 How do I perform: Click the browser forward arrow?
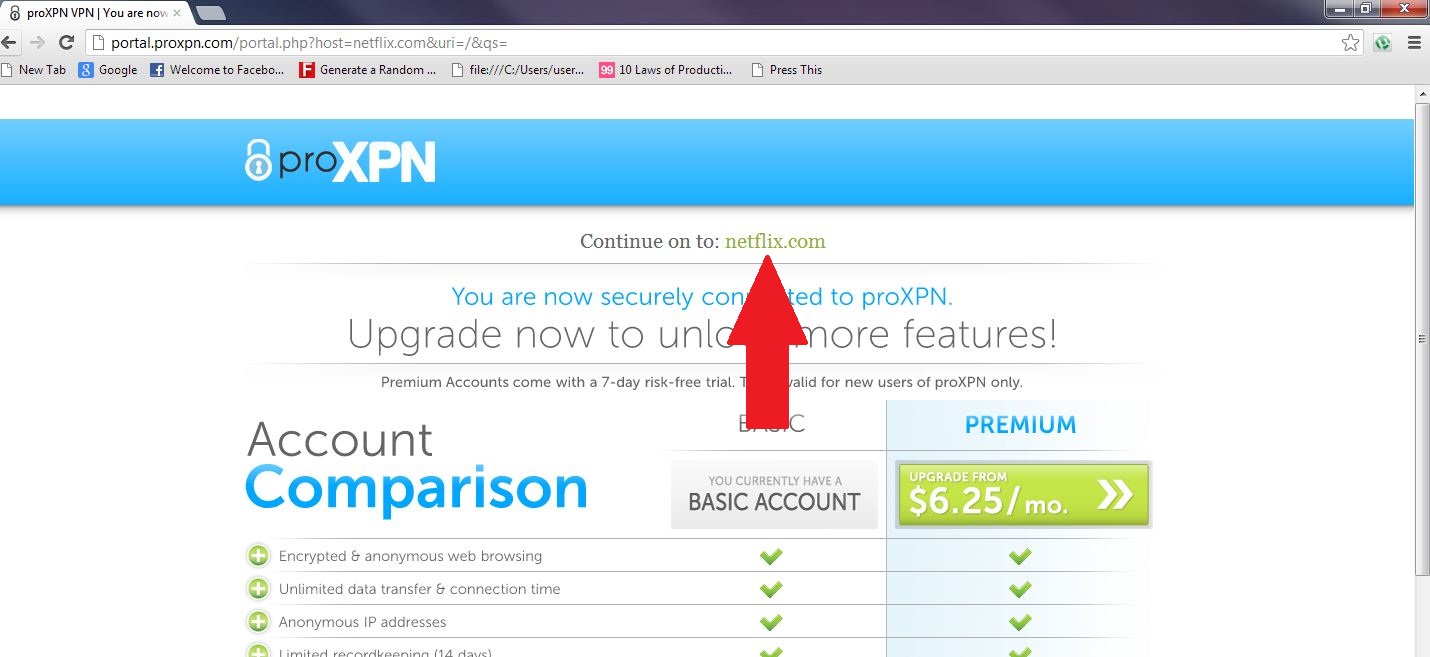[x=37, y=43]
